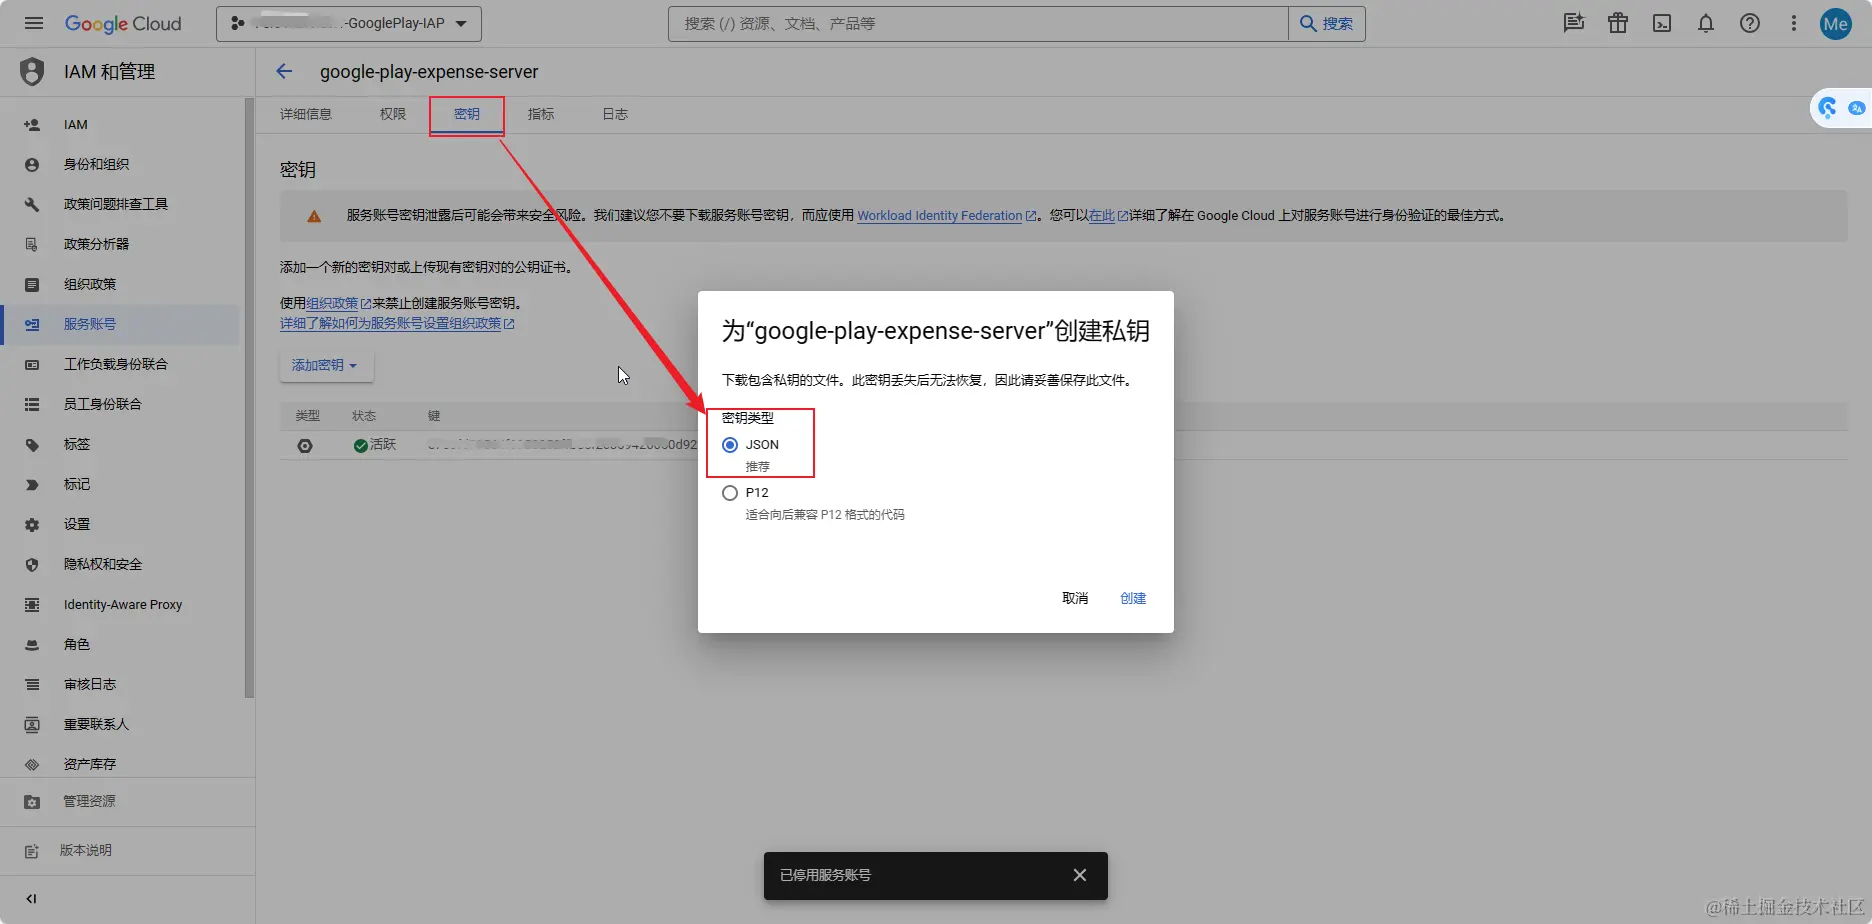The width and height of the screenshot is (1872, 924).
Task: Click the 活跃 status in the key row
Action: [375, 445]
